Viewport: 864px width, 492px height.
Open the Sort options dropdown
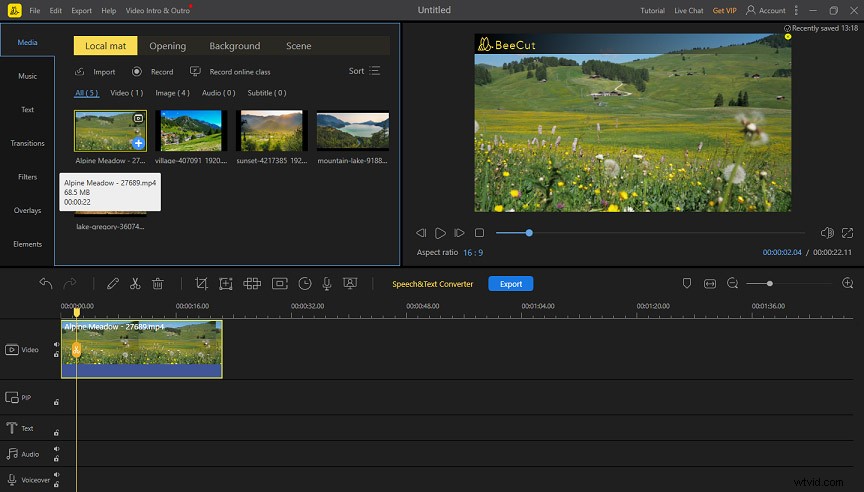pyautogui.click(x=364, y=71)
